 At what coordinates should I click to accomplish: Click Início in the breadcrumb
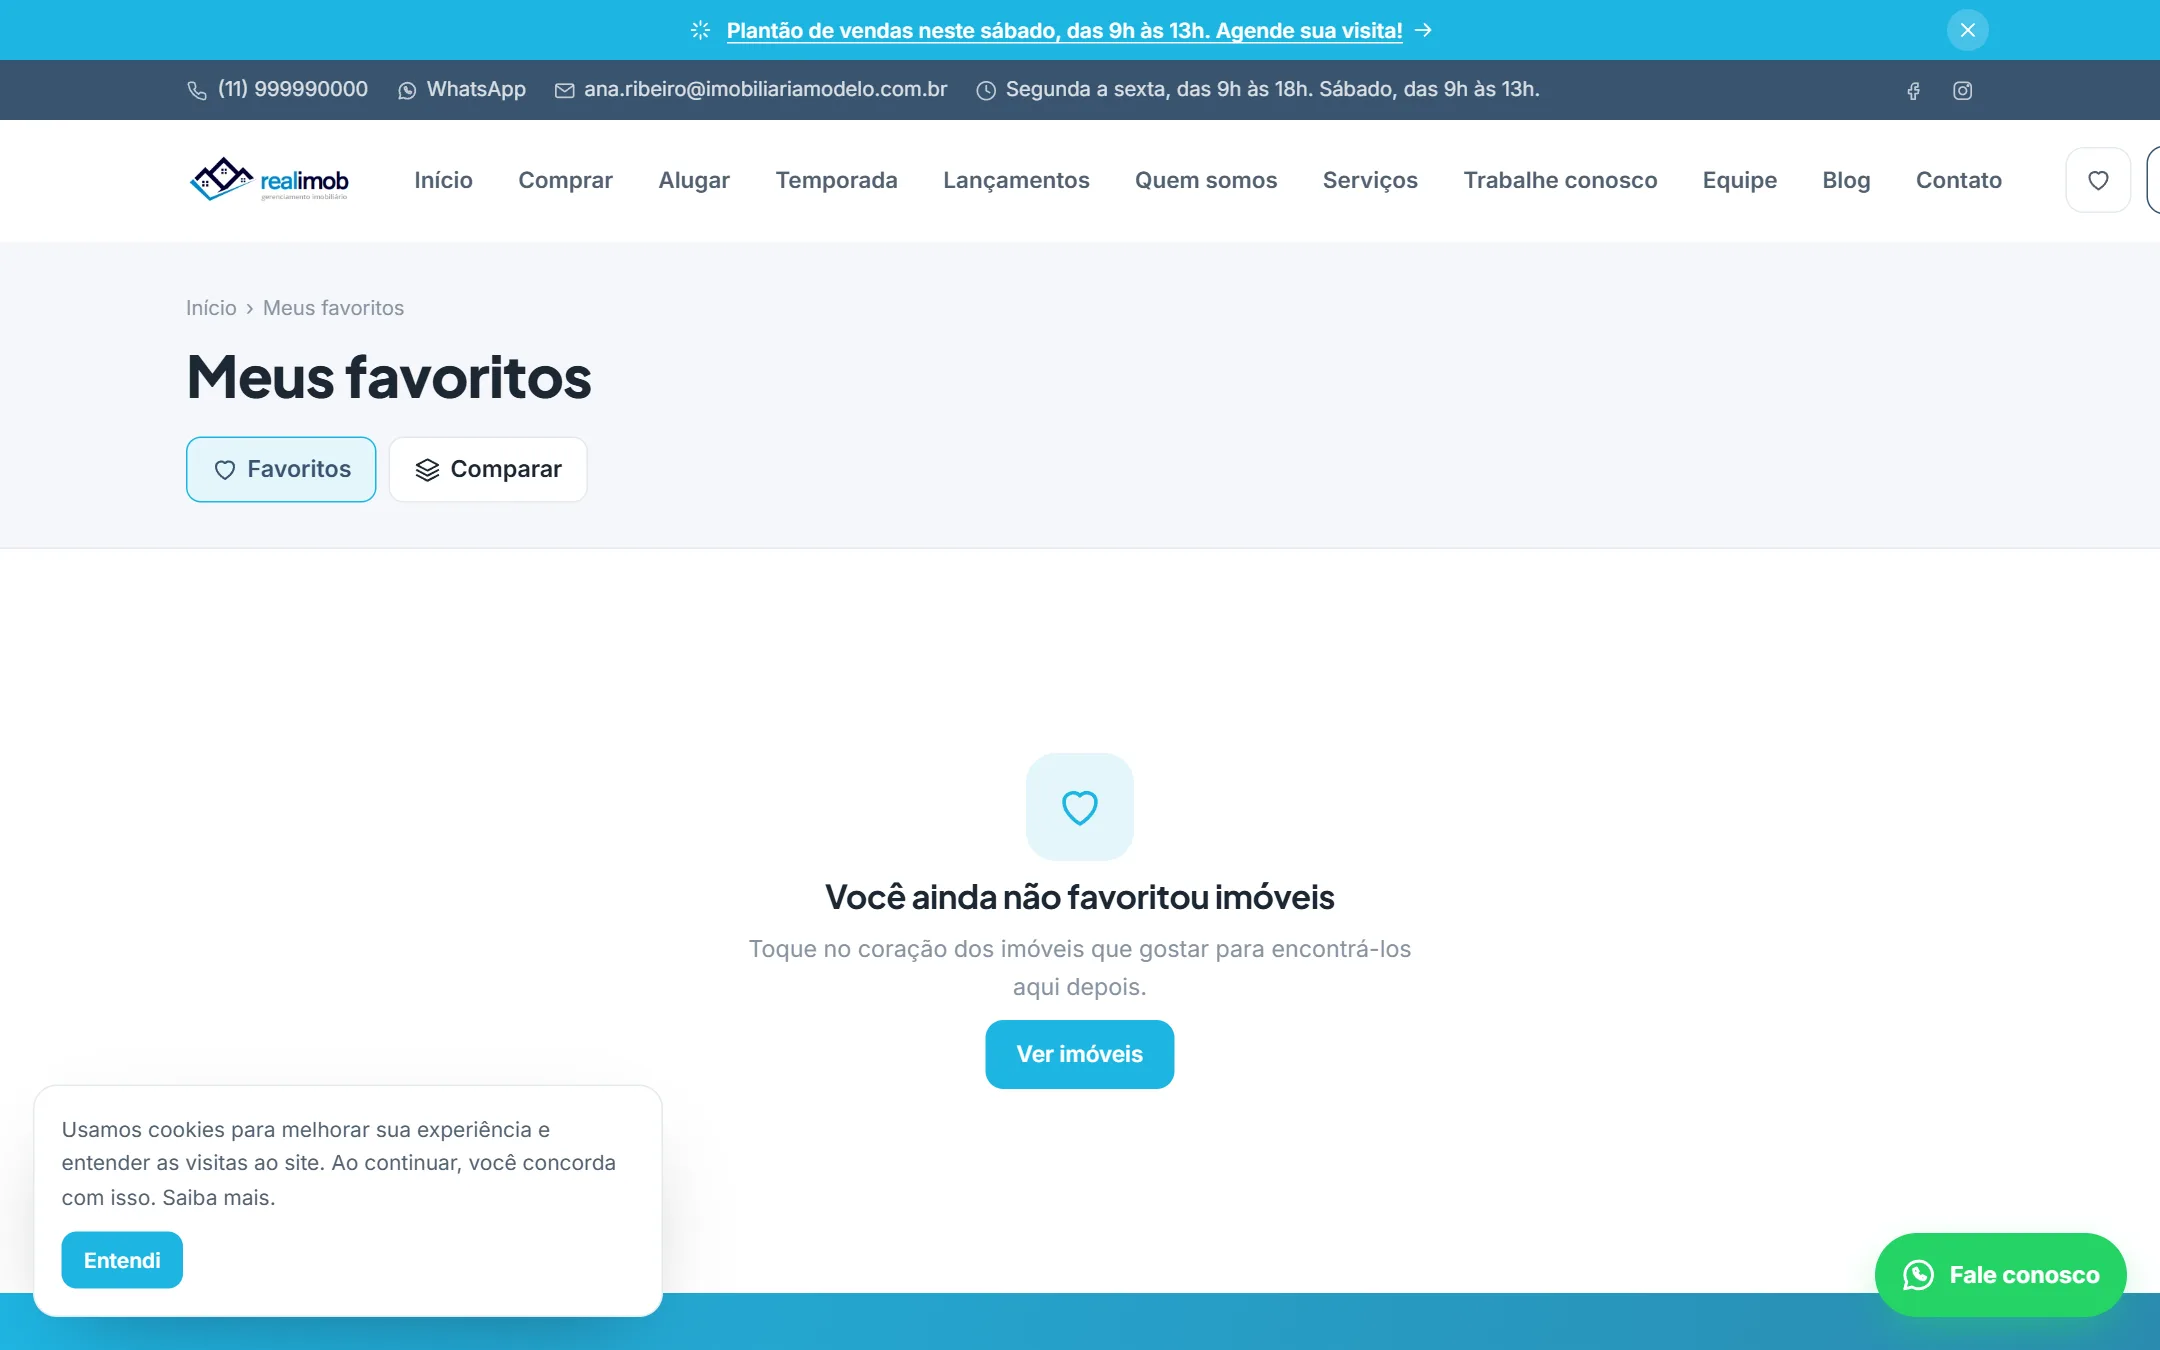[211, 308]
